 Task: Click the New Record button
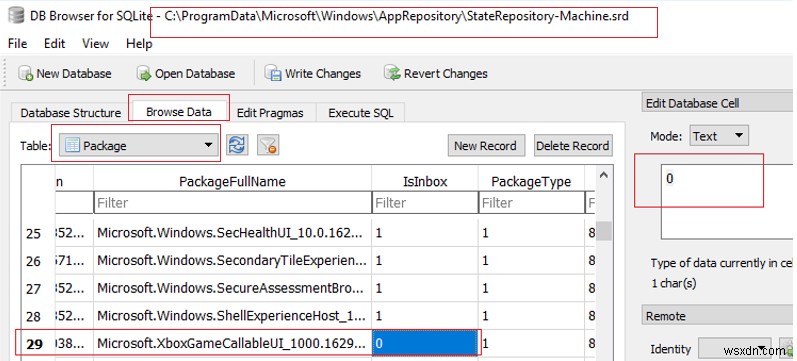[x=485, y=146]
